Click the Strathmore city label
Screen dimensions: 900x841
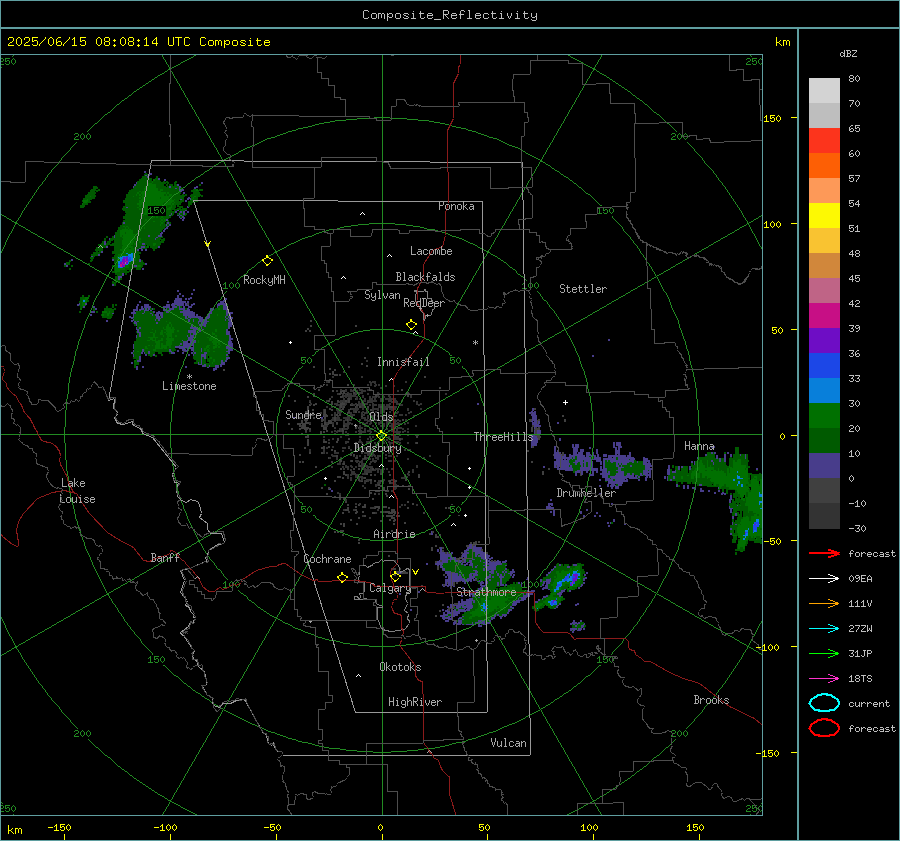[486, 592]
